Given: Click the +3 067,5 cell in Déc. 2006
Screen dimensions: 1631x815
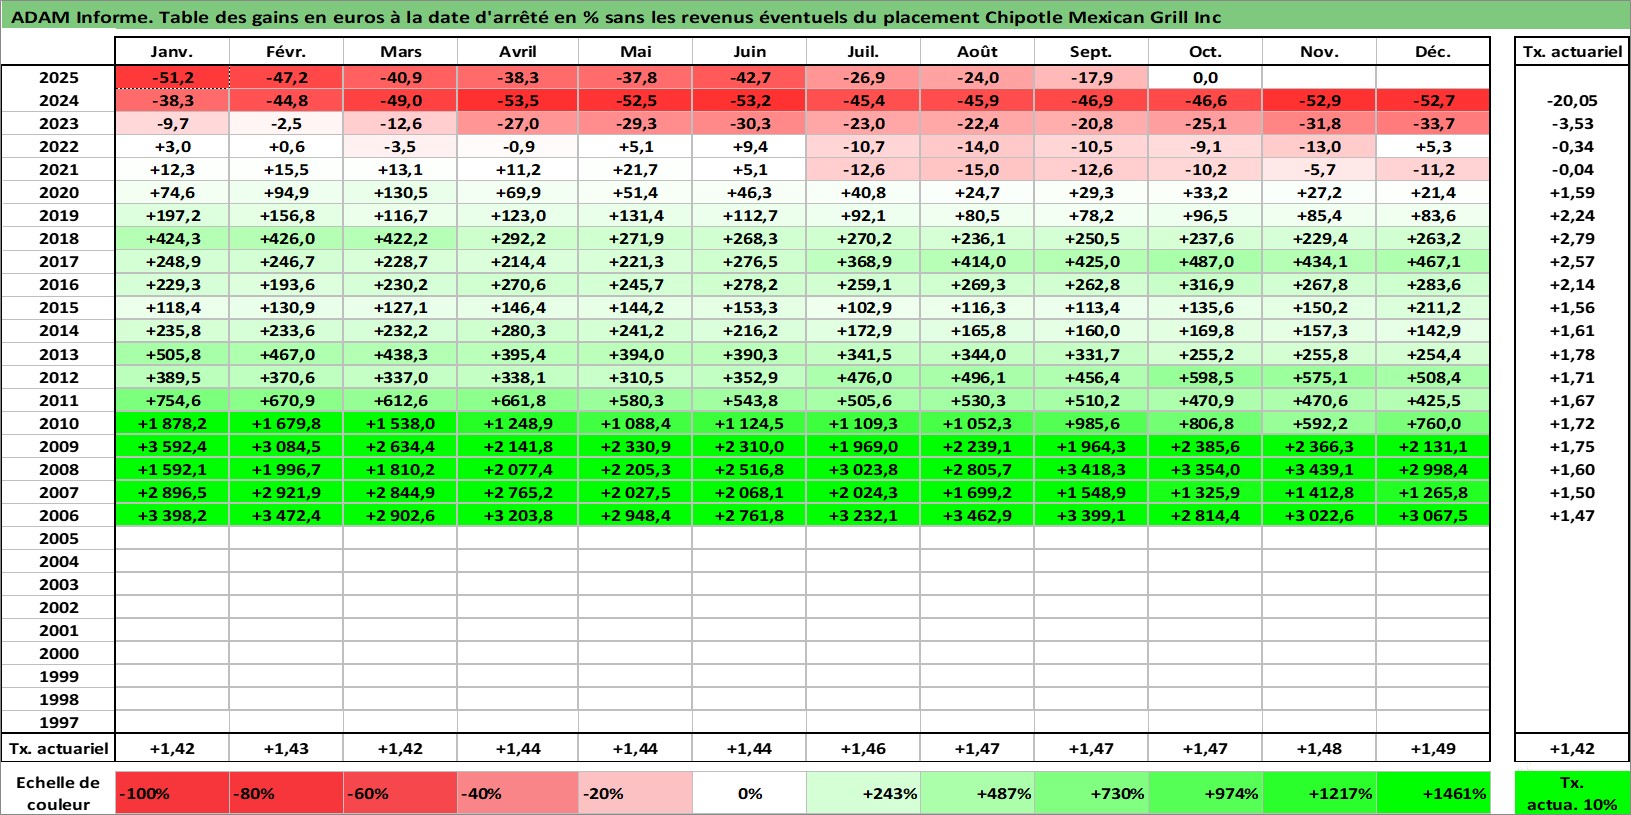Looking at the screenshot, I should coord(1433,515).
